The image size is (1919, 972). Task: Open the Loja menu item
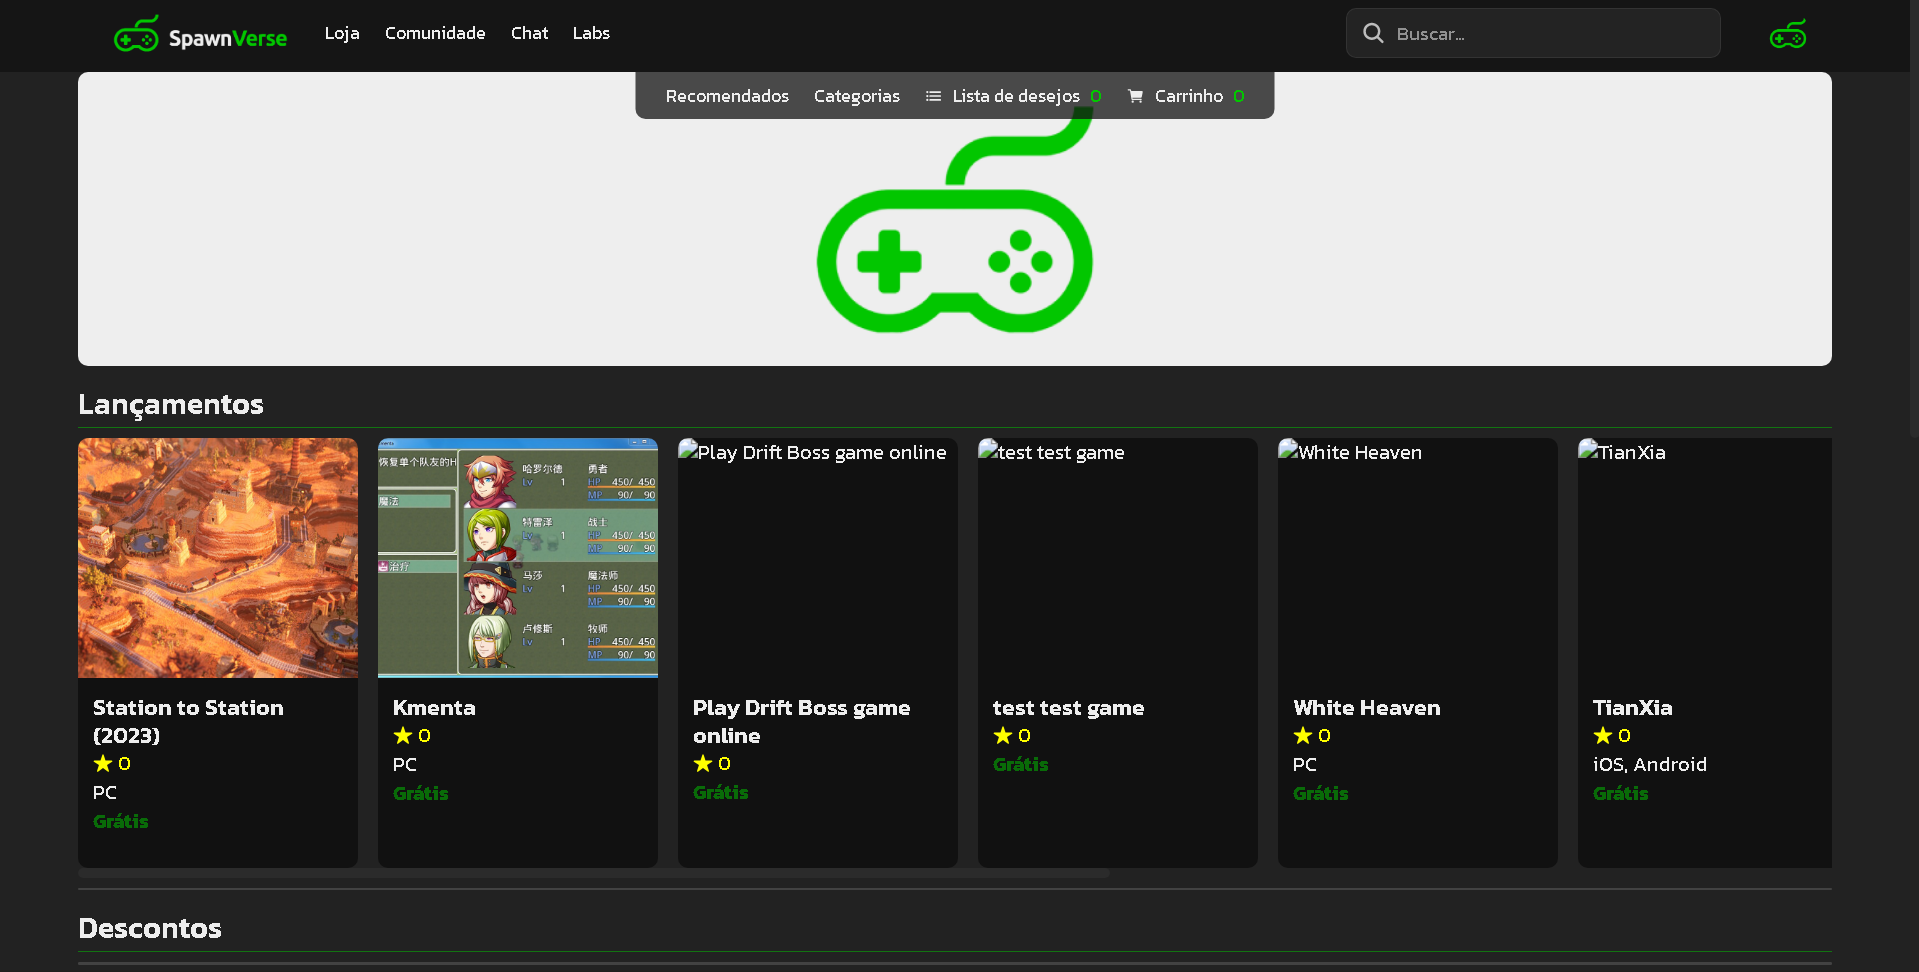coord(342,33)
